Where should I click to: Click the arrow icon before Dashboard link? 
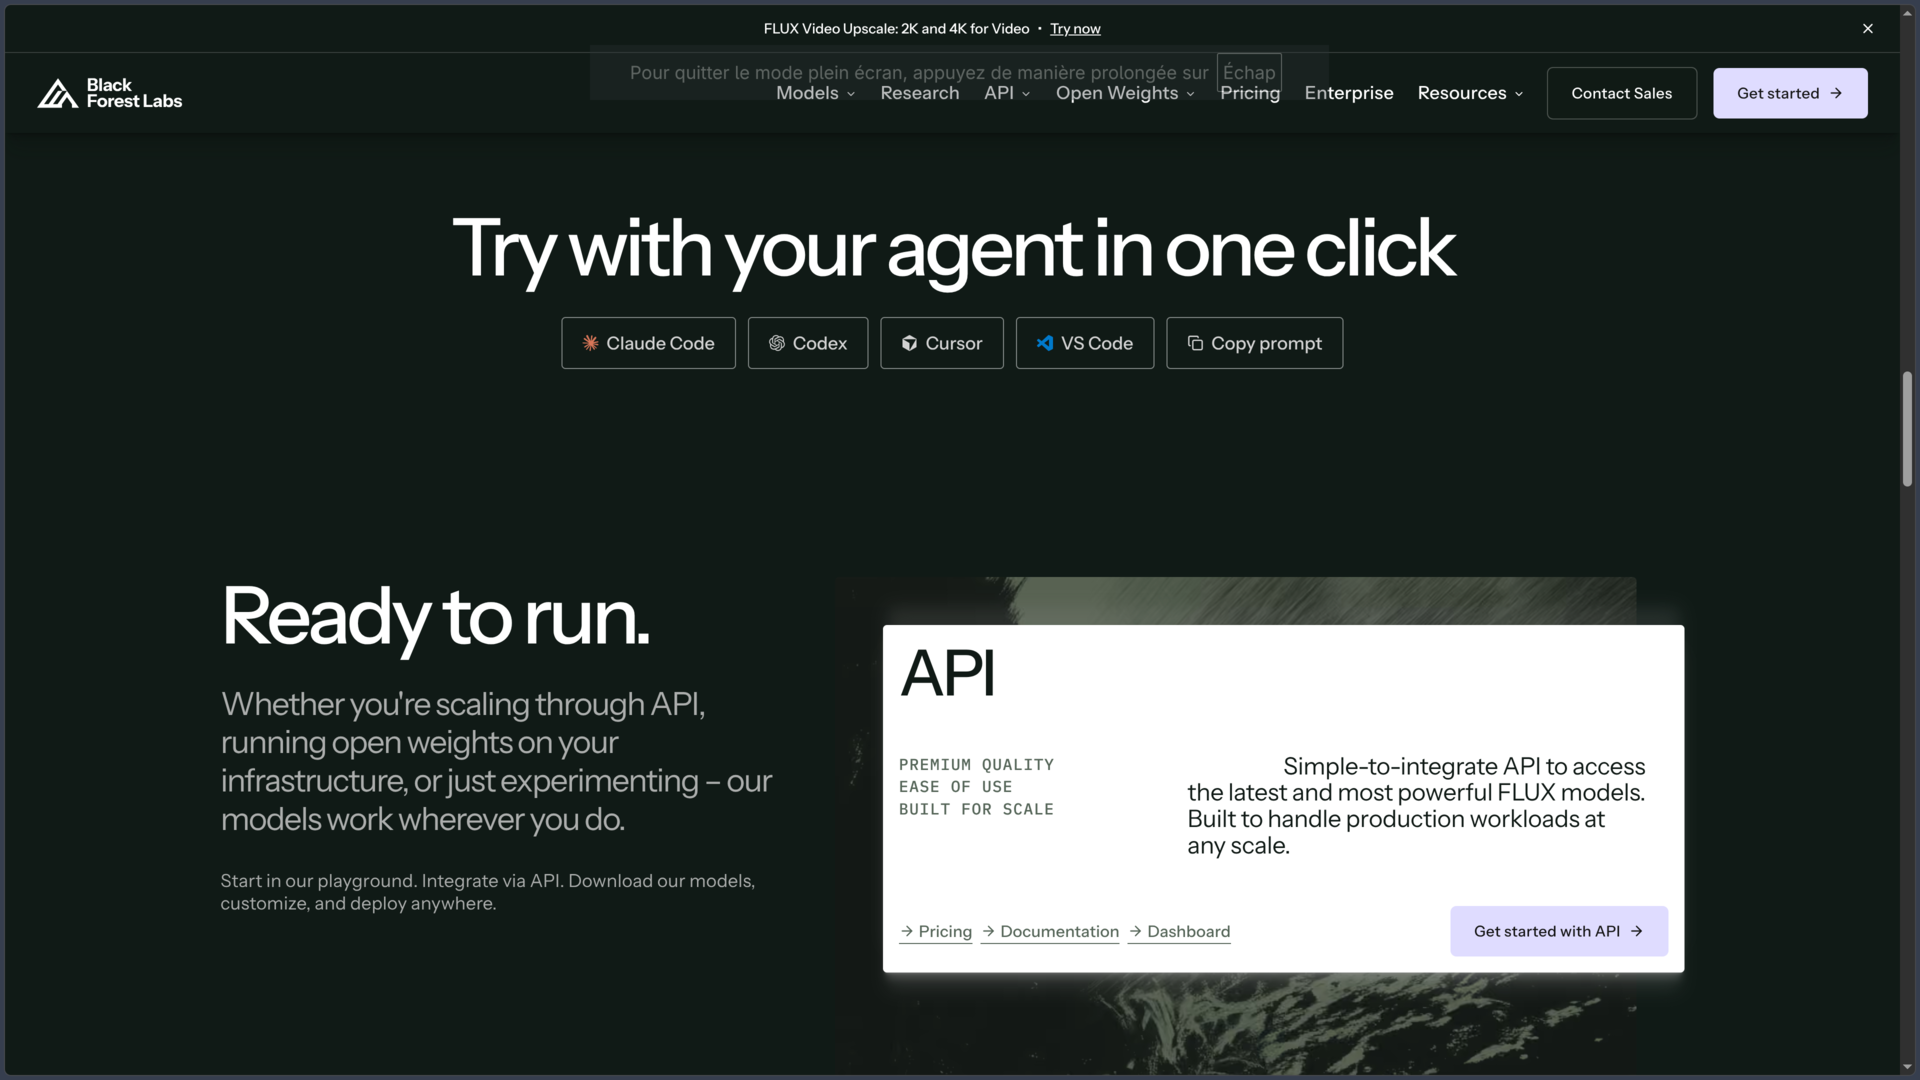(x=1135, y=931)
